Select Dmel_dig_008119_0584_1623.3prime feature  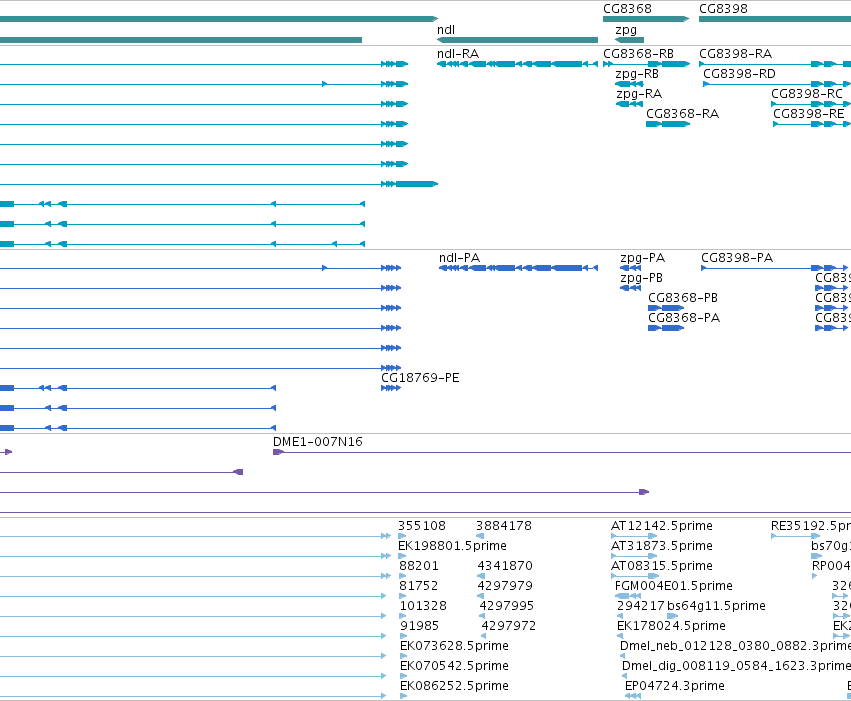pyautogui.click(x=736, y=666)
